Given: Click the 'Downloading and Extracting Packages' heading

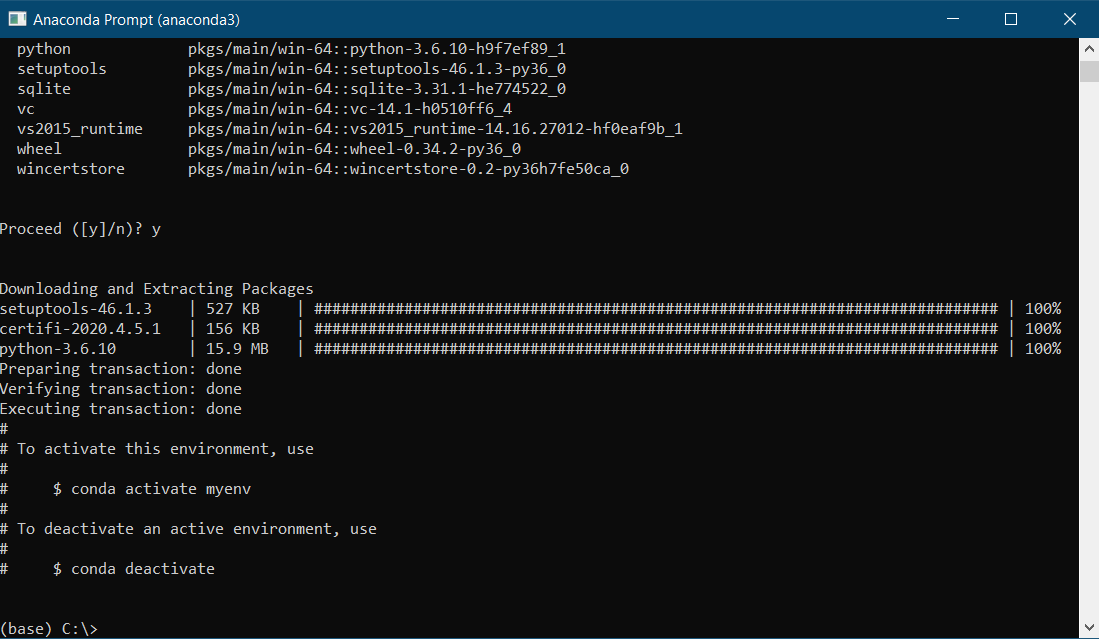Looking at the screenshot, I should [156, 289].
